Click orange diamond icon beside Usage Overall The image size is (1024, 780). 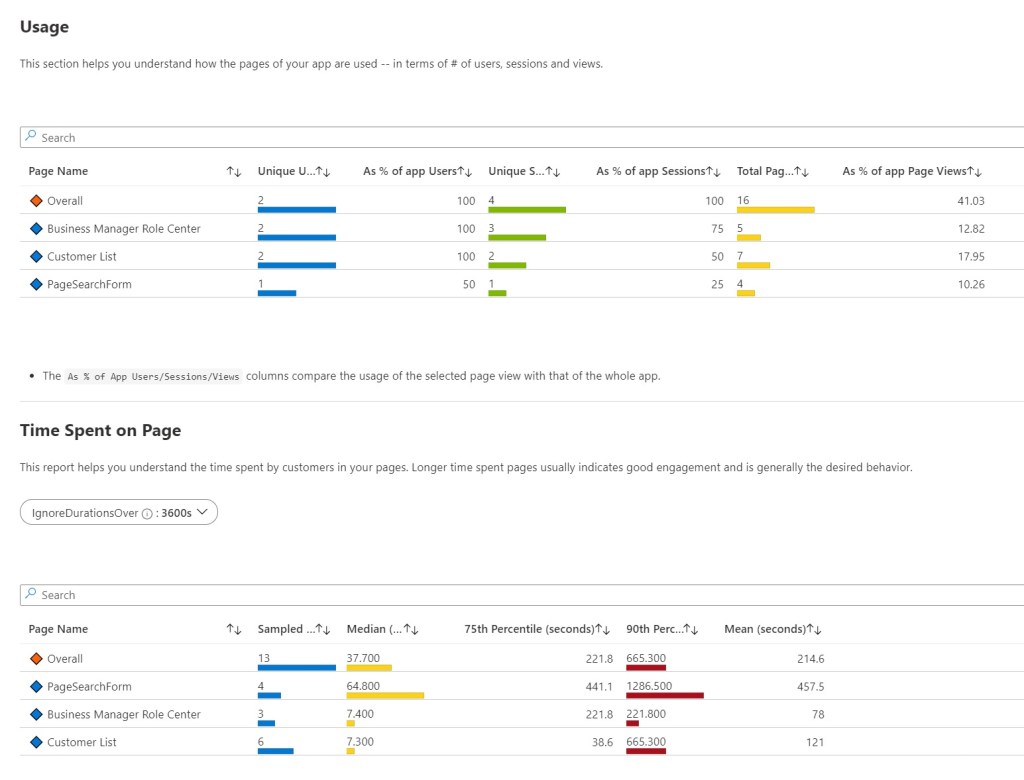point(36,201)
